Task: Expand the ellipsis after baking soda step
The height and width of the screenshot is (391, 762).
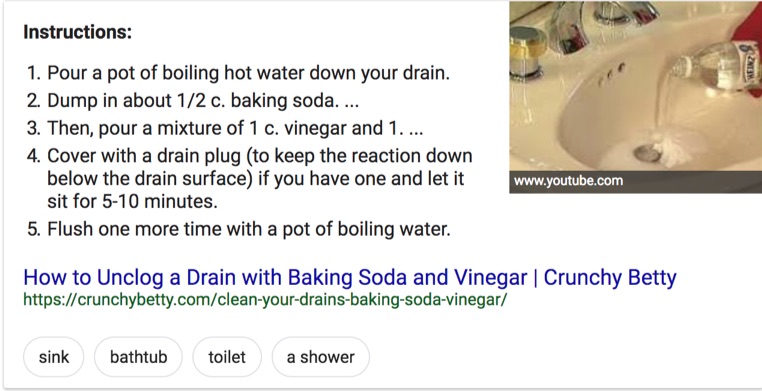Action: click(351, 102)
